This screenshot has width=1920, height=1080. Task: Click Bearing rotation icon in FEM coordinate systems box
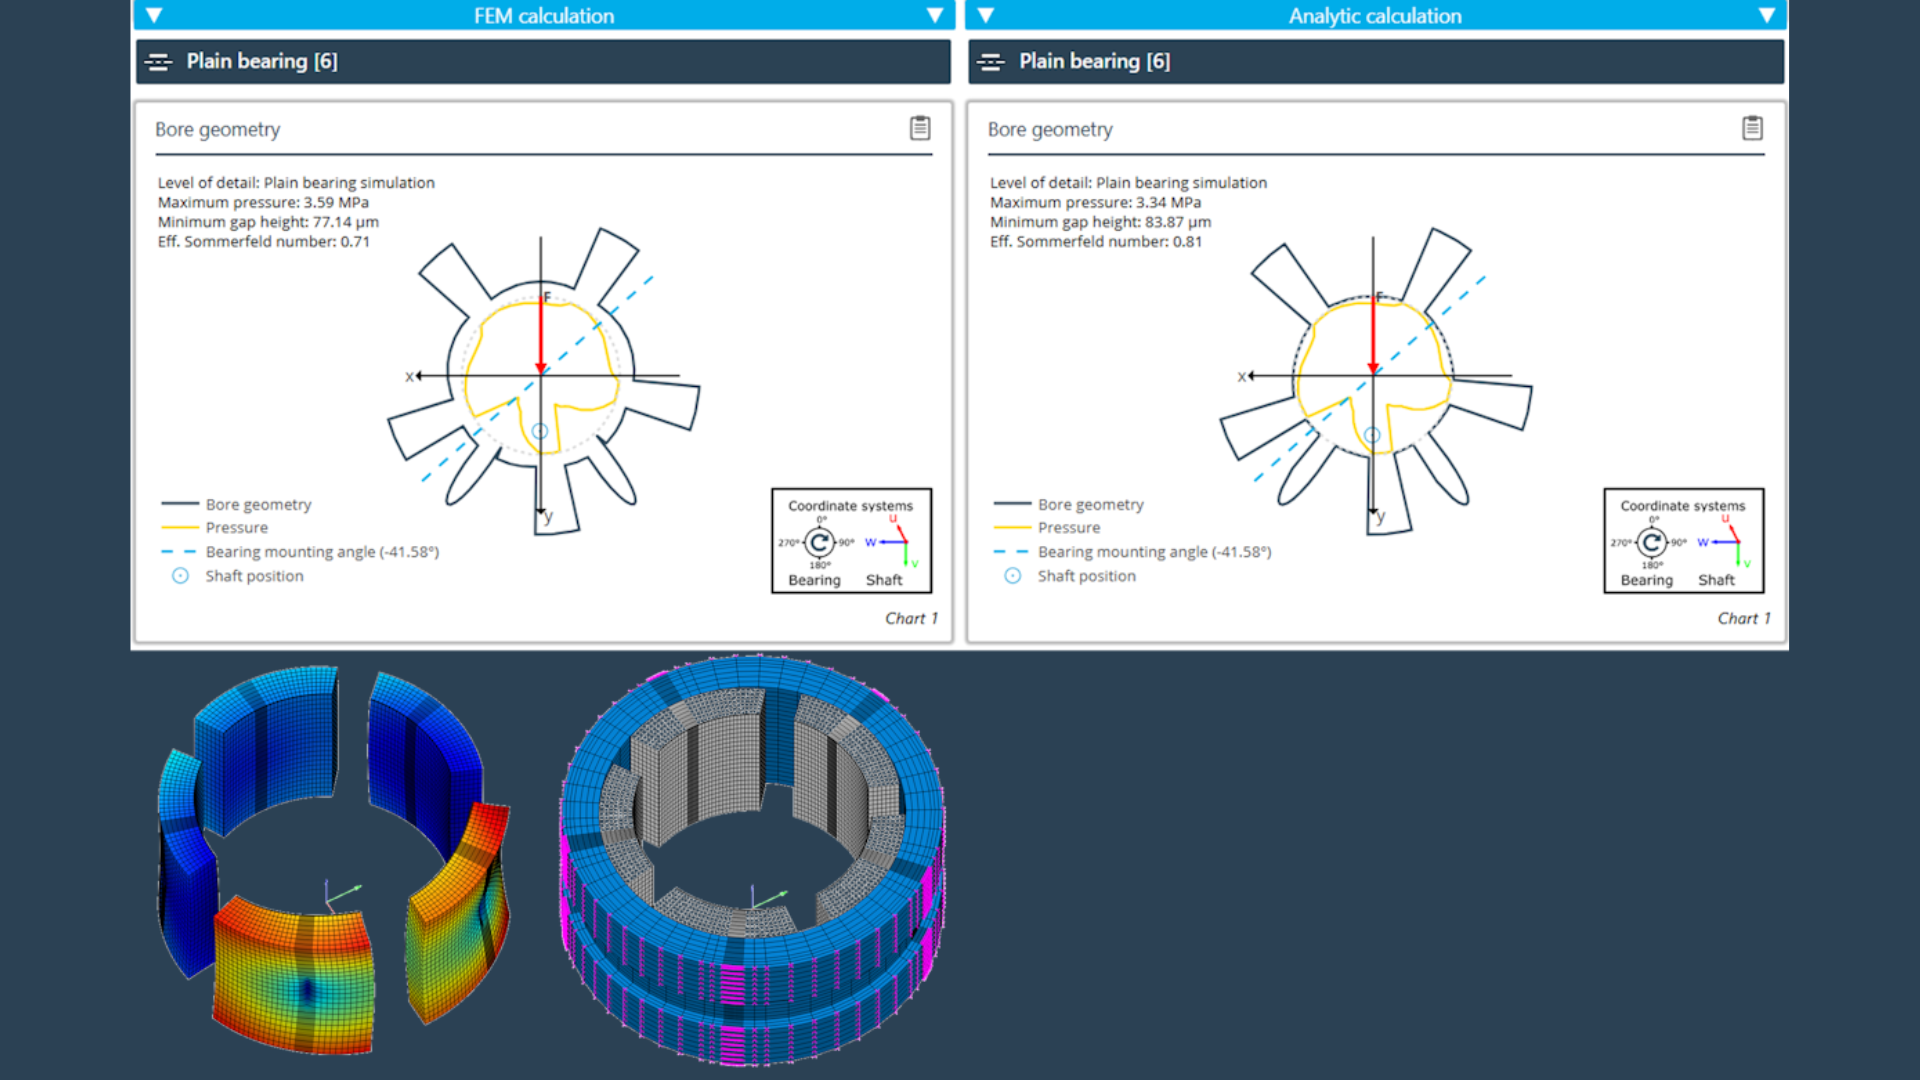[818, 543]
